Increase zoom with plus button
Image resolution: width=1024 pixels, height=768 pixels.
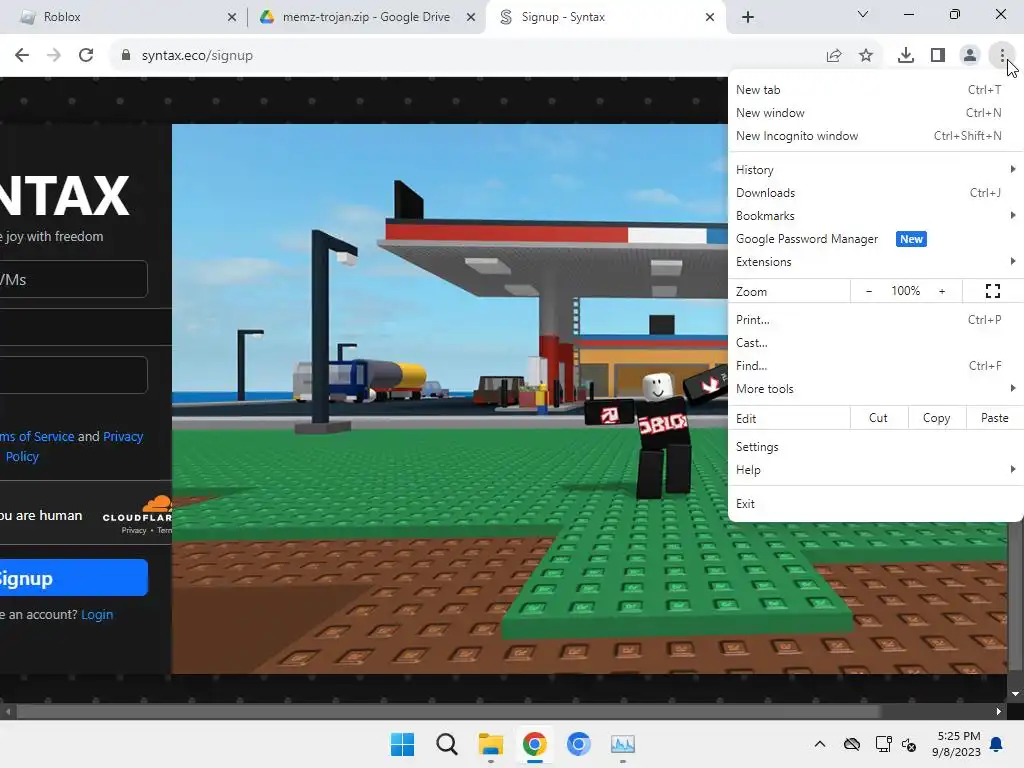point(942,291)
